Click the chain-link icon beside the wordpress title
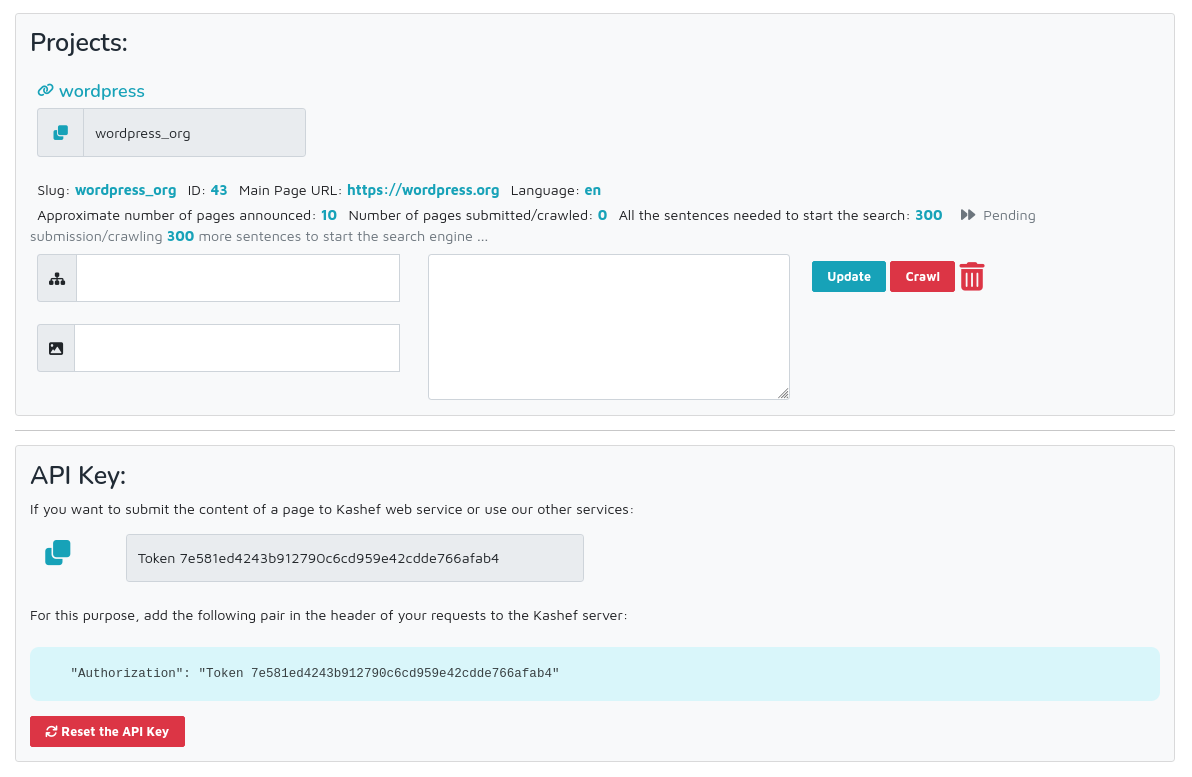Image resolution: width=1192 pixels, height=777 pixels. point(46,90)
